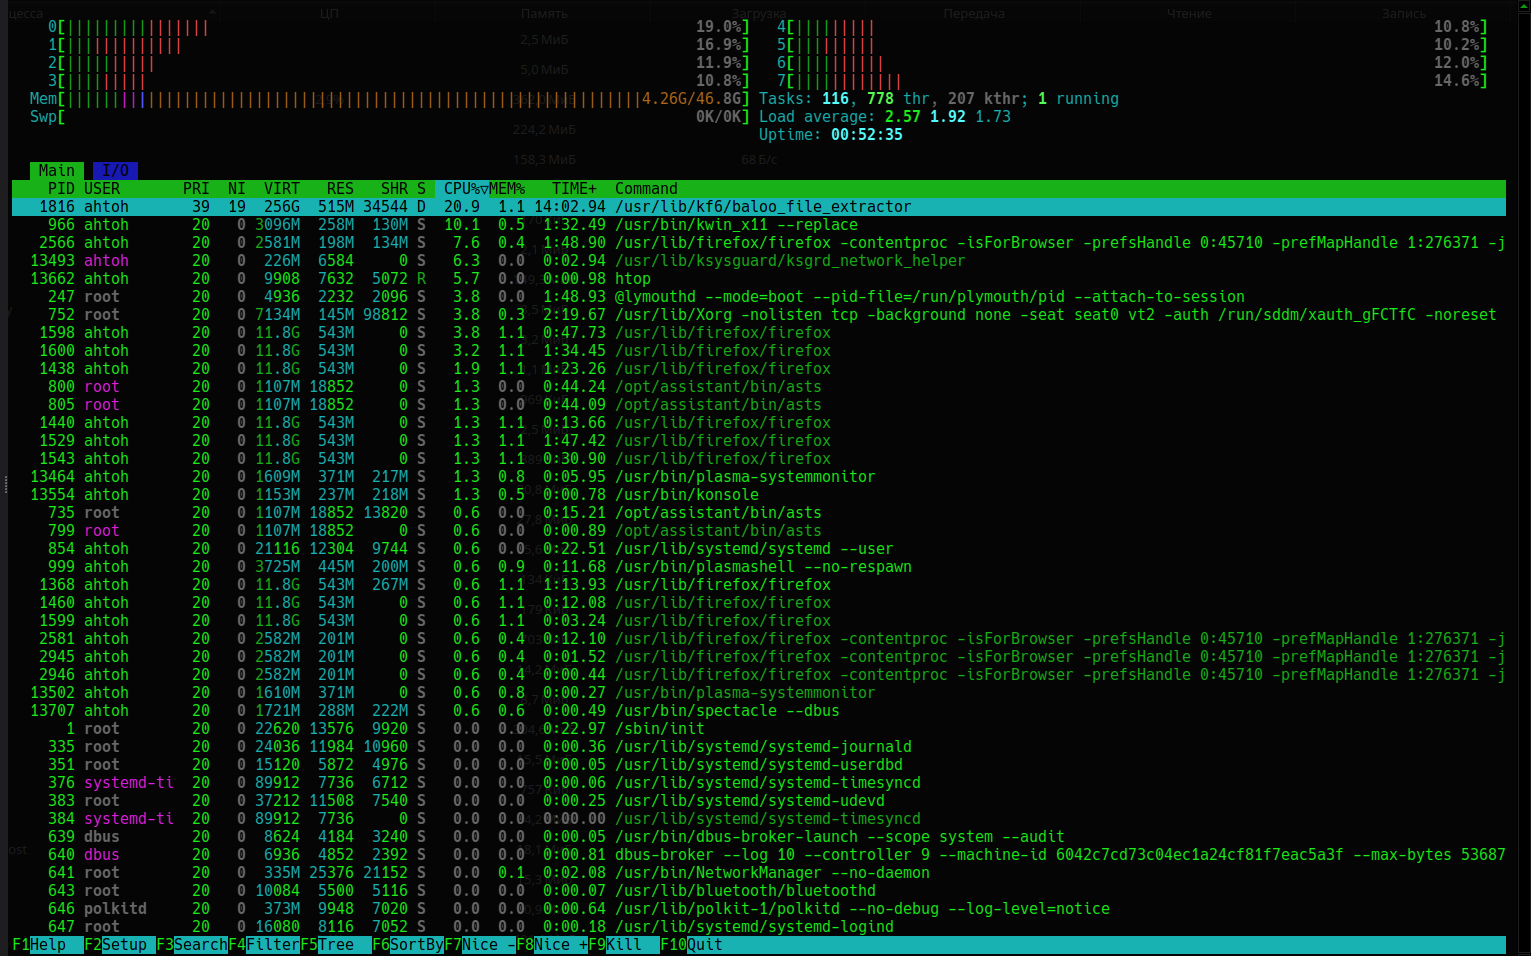Click the CPU 7 usage meter
The width and height of the screenshot is (1531, 956).
pyautogui.click(x=1132, y=81)
